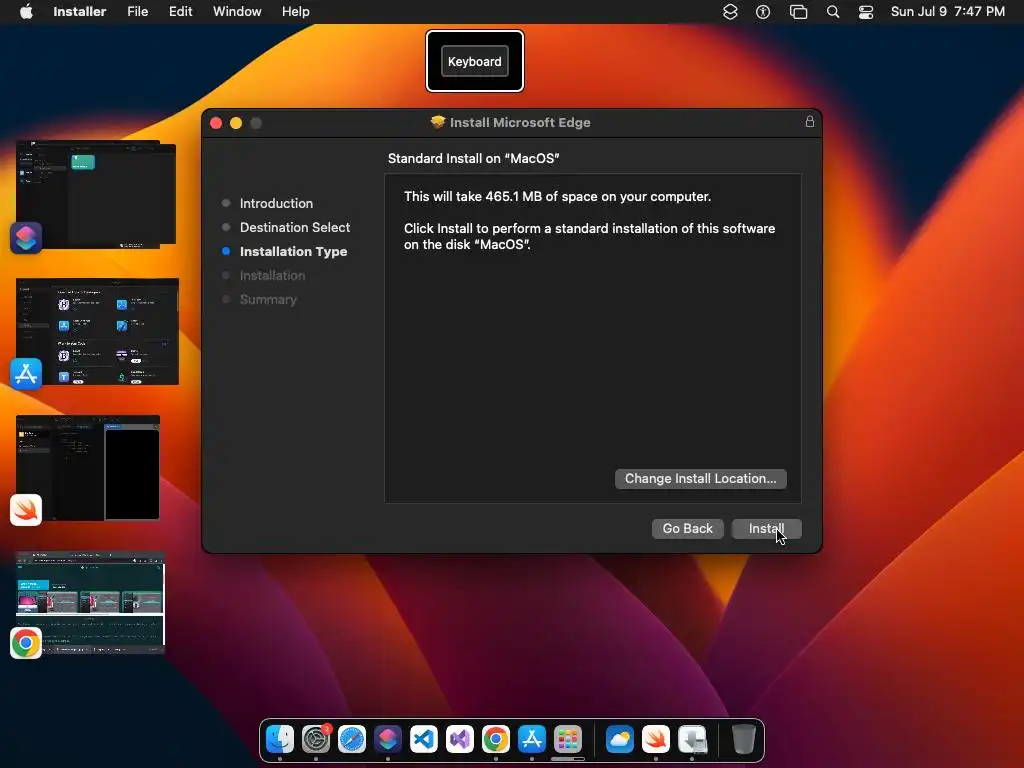1024x768 pixels.
Task: Switch to App Store window thumbnail
Action: click(98, 331)
